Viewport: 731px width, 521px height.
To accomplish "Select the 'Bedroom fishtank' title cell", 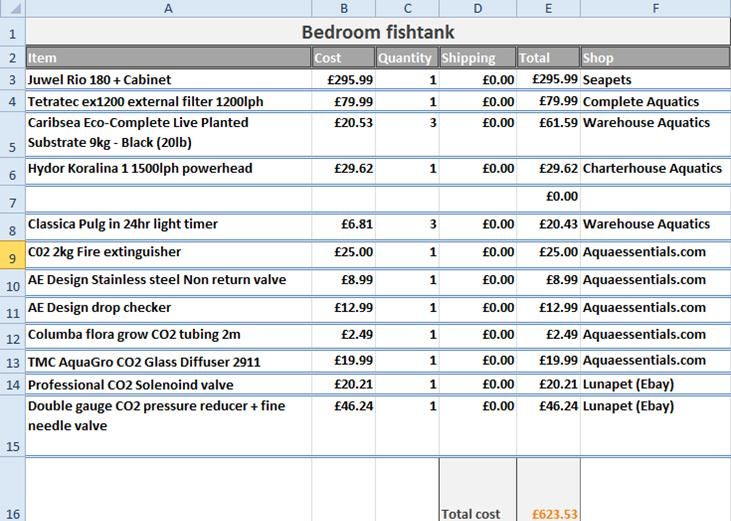I will [377, 32].
